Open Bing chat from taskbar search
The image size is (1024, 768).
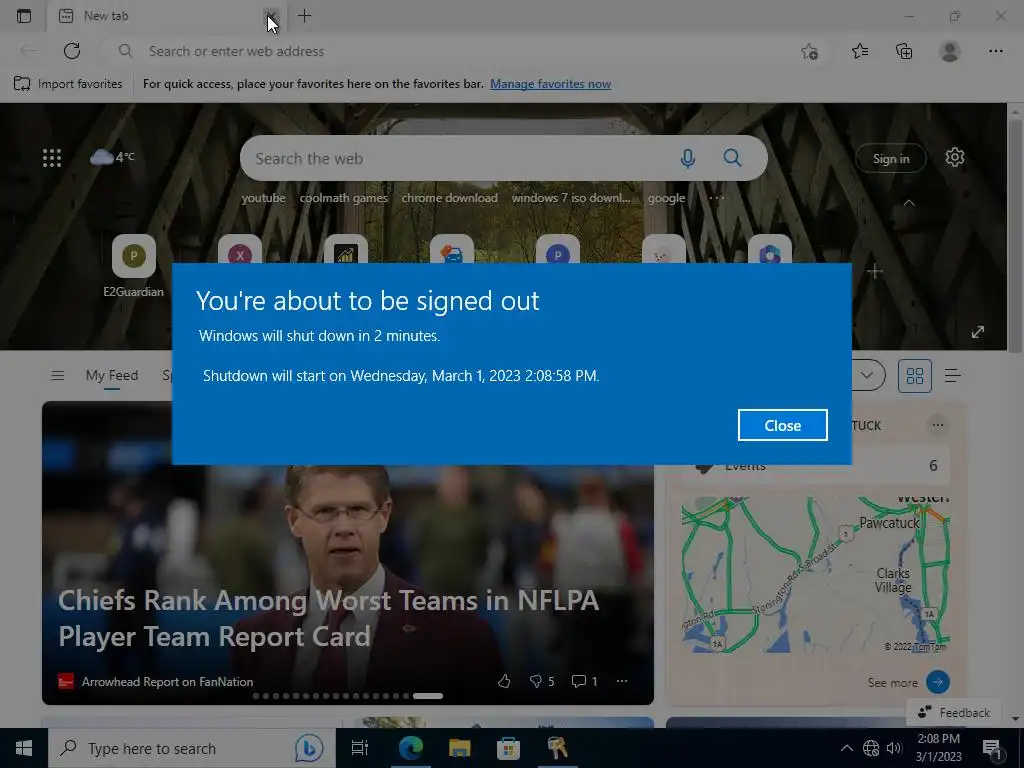coord(309,748)
